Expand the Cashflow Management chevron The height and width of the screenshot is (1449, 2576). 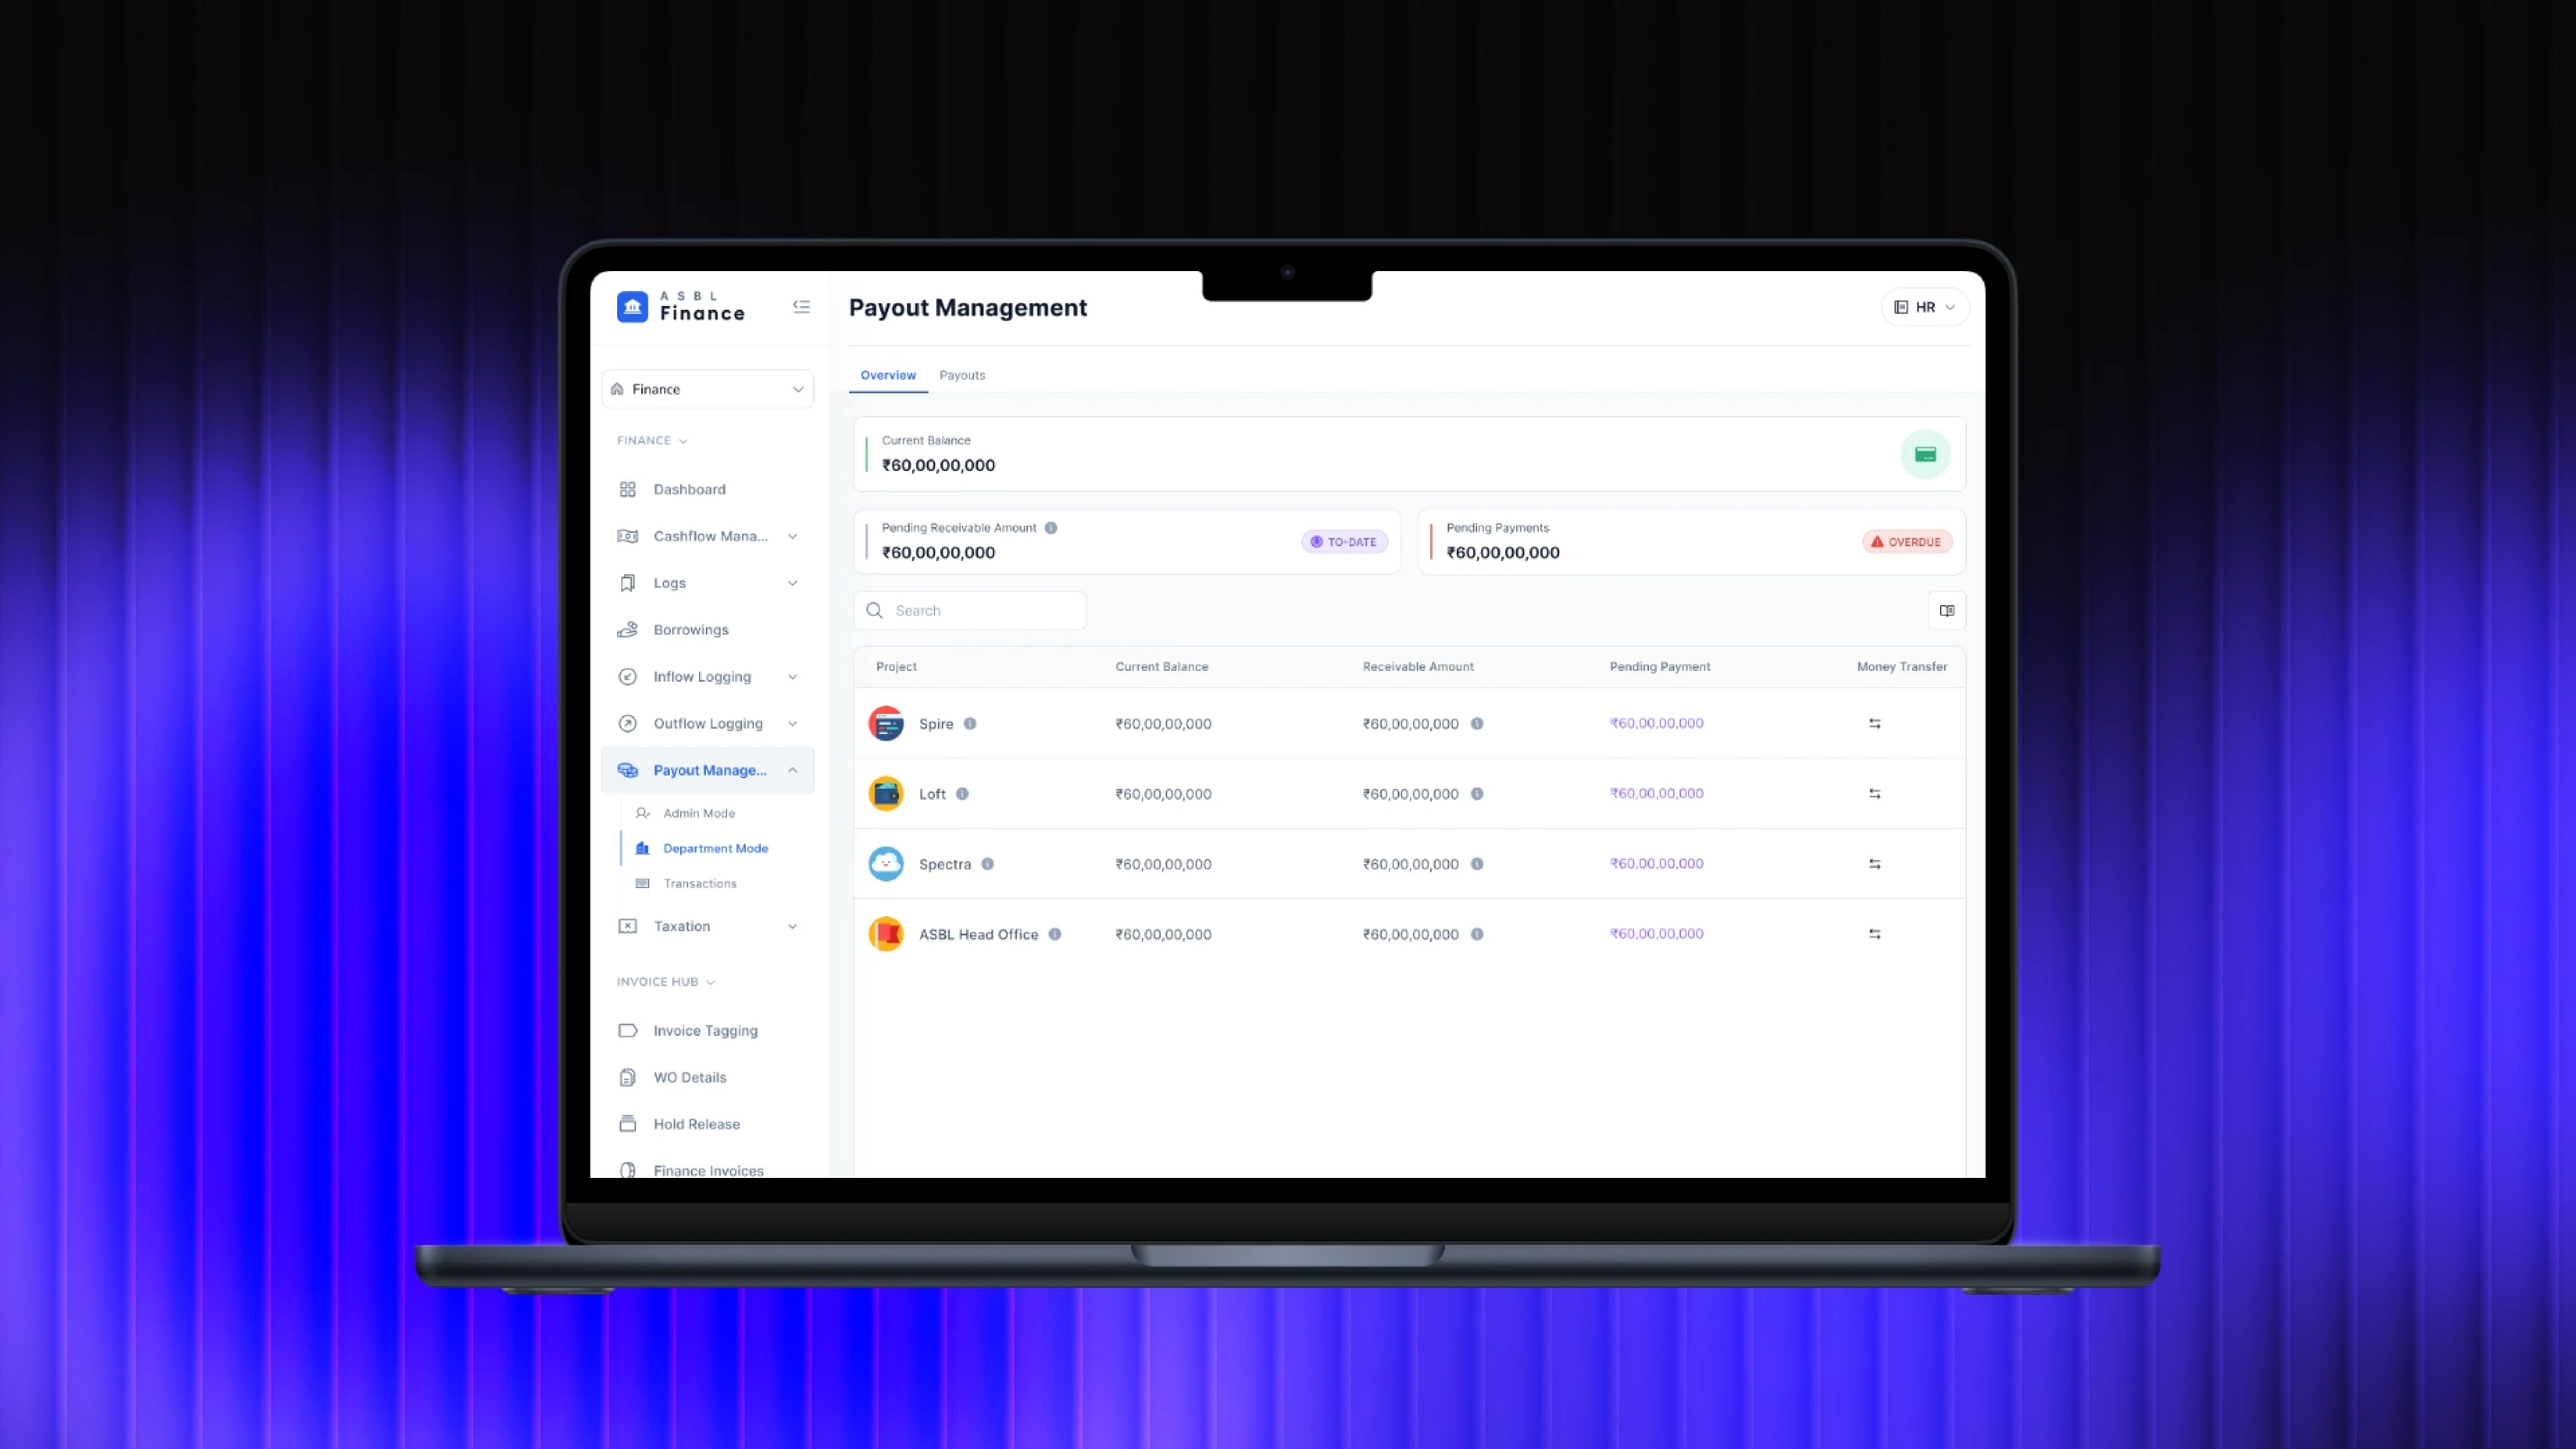click(793, 536)
